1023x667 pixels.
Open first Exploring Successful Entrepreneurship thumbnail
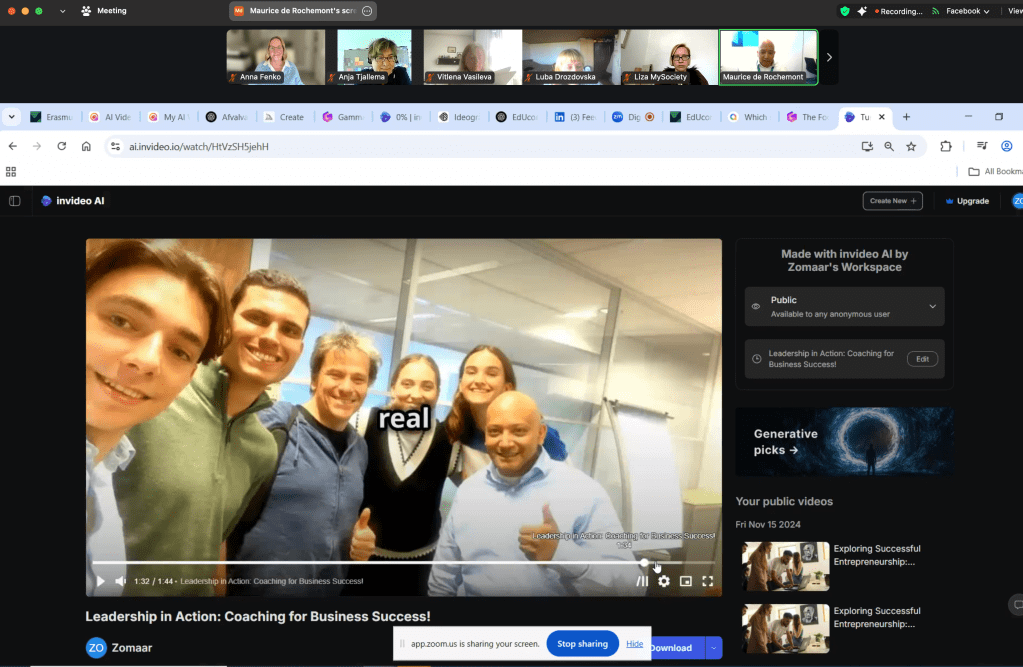(x=785, y=566)
